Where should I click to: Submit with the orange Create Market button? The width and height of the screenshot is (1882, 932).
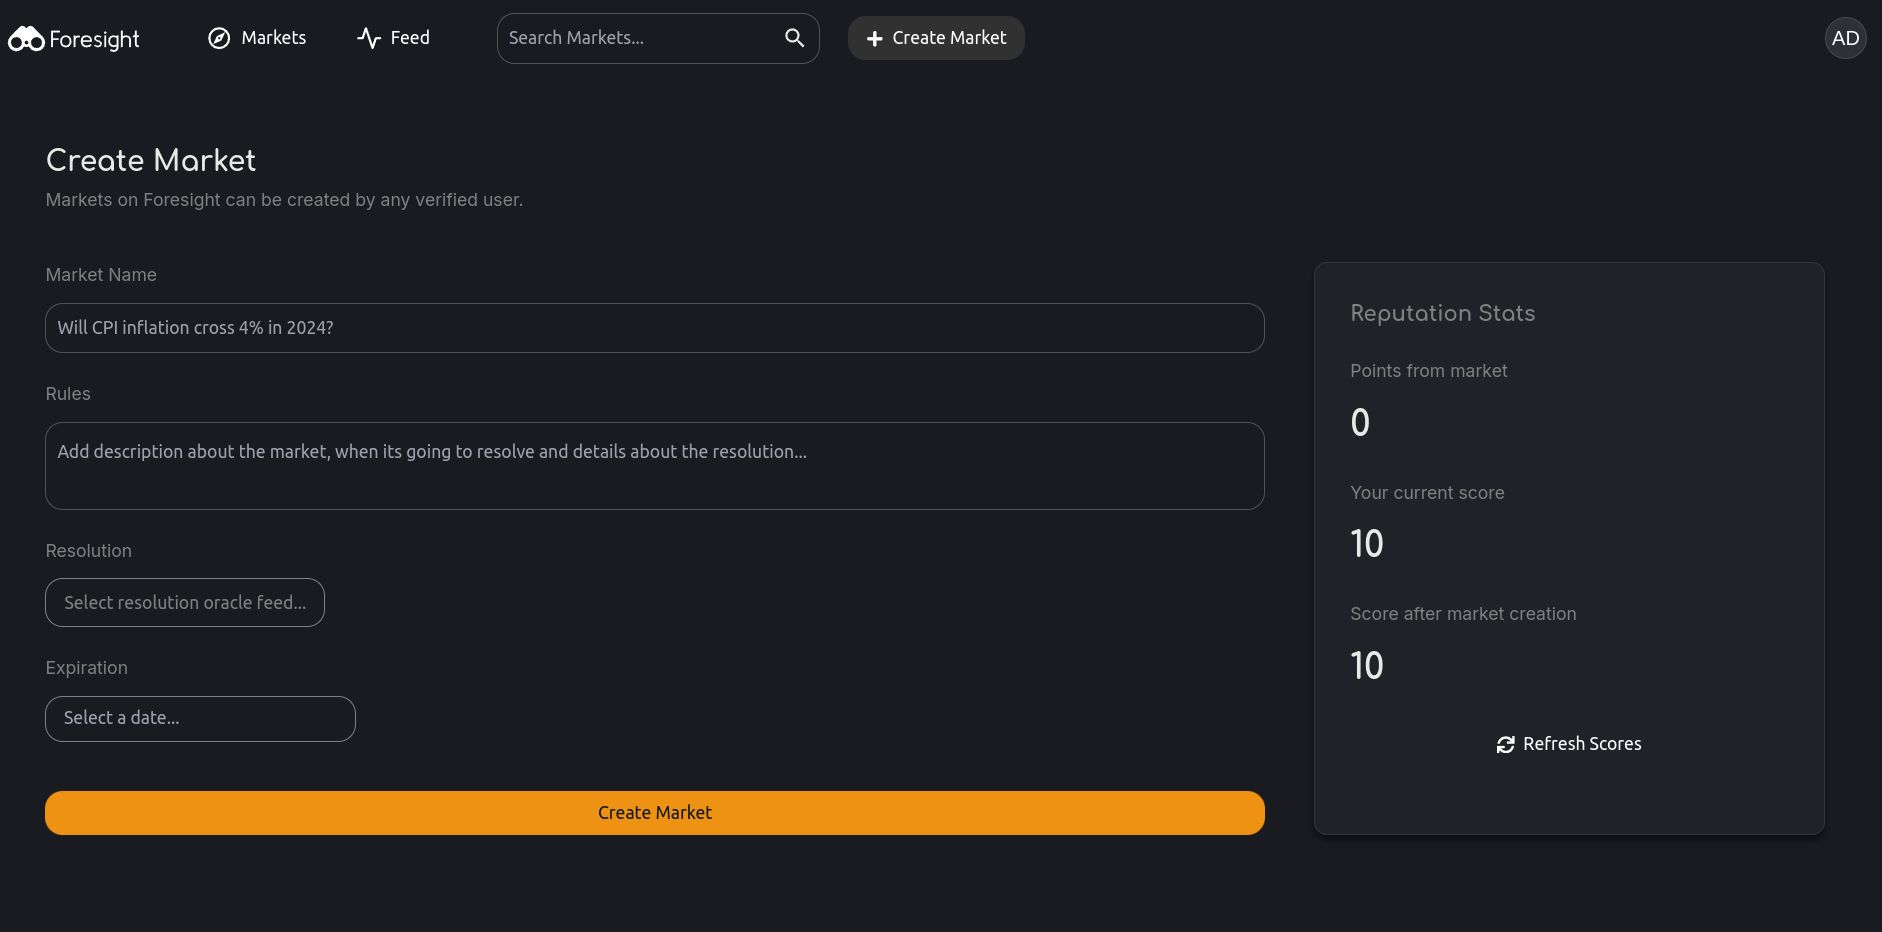click(655, 813)
